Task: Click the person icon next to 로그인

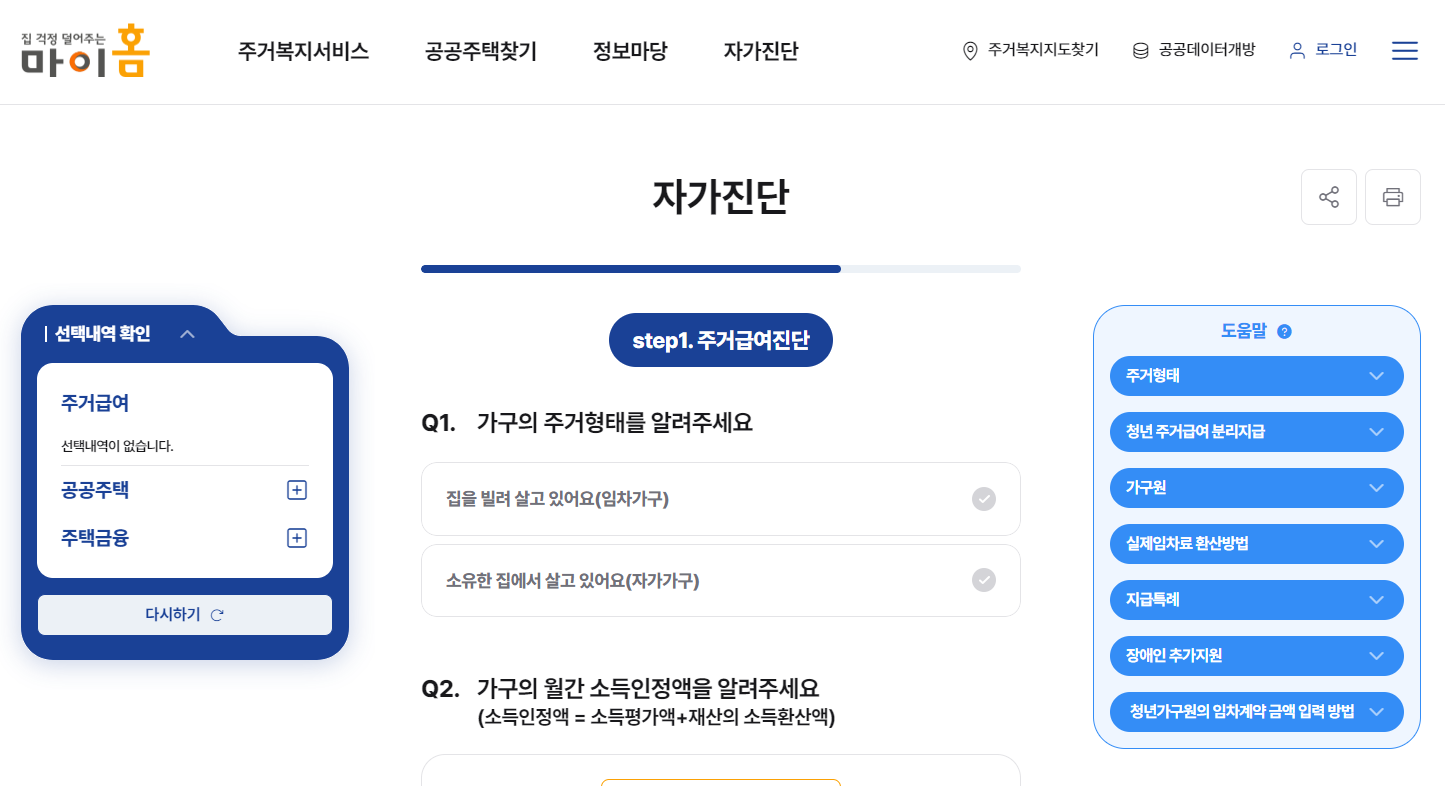Action: (x=1297, y=49)
